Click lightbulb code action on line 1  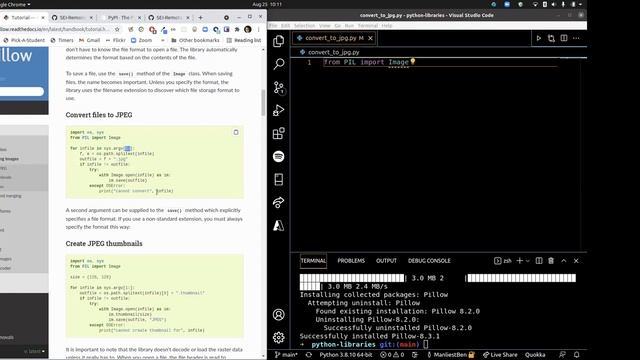tap(413, 61)
